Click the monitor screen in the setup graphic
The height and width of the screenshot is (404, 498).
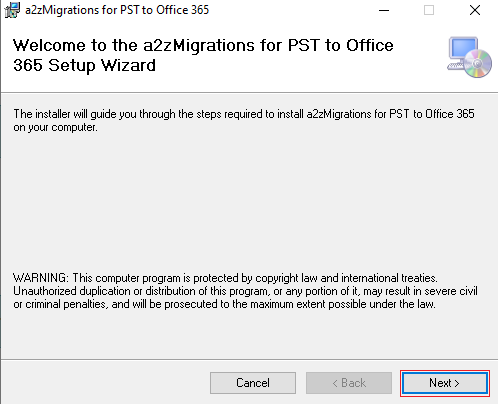(x=463, y=49)
